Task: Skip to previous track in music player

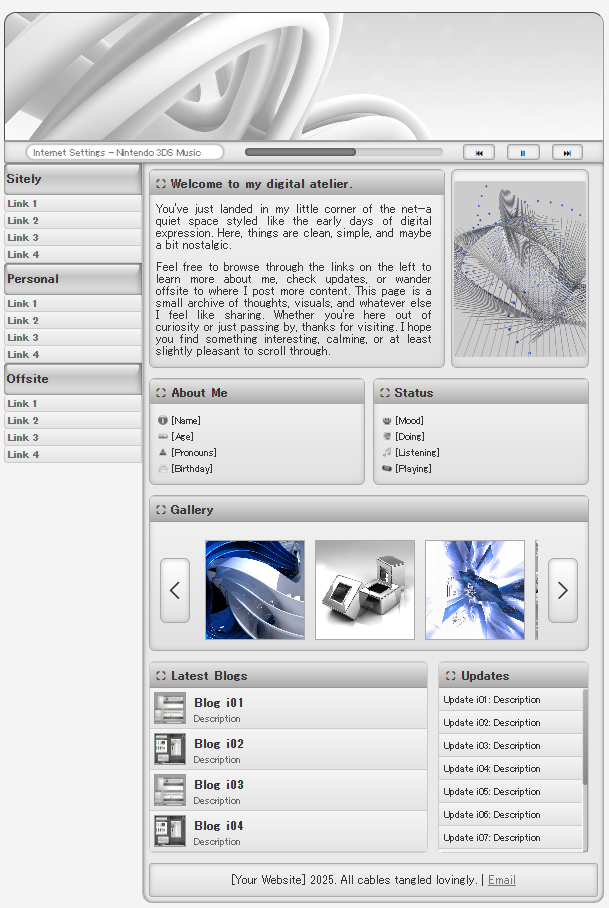Action: pos(479,153)
